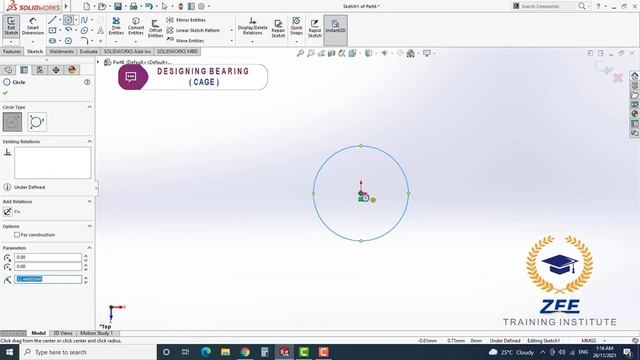This screenshot has width=640, height=360.
Task: Expand the Part6 flyout tree
Action: [x=98, y=62]
